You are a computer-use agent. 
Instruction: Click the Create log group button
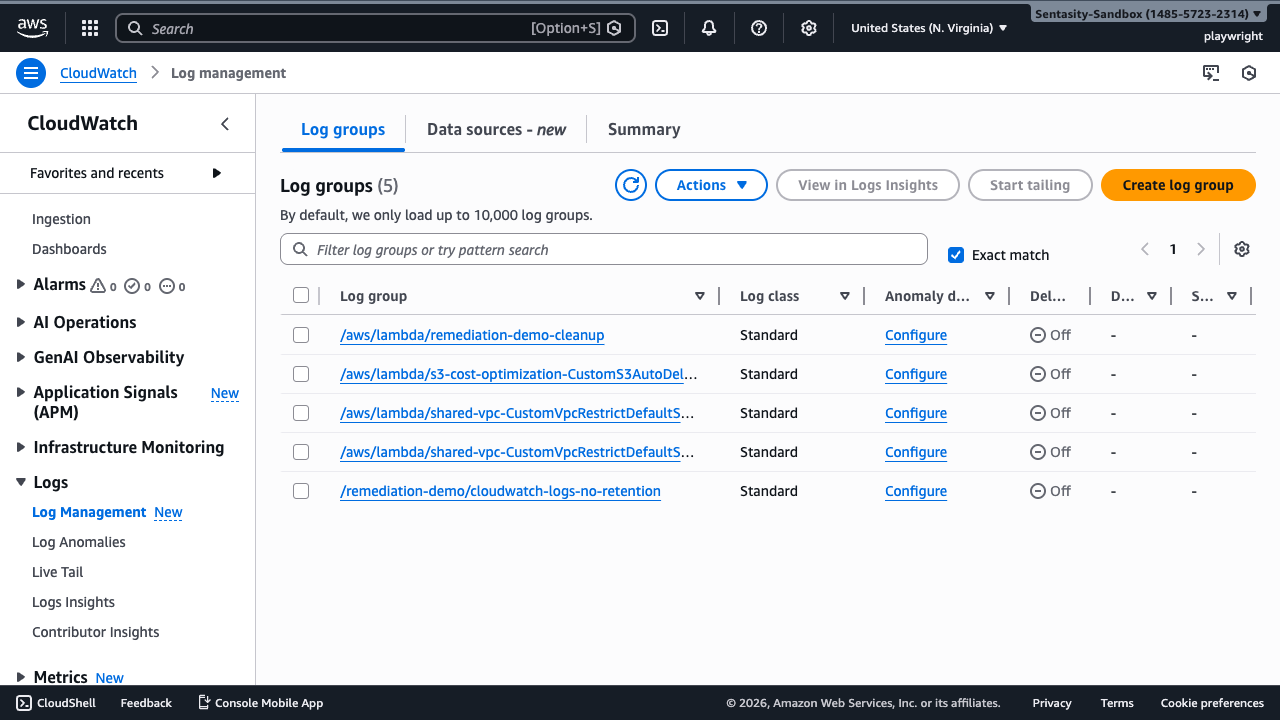(1178, 185)
